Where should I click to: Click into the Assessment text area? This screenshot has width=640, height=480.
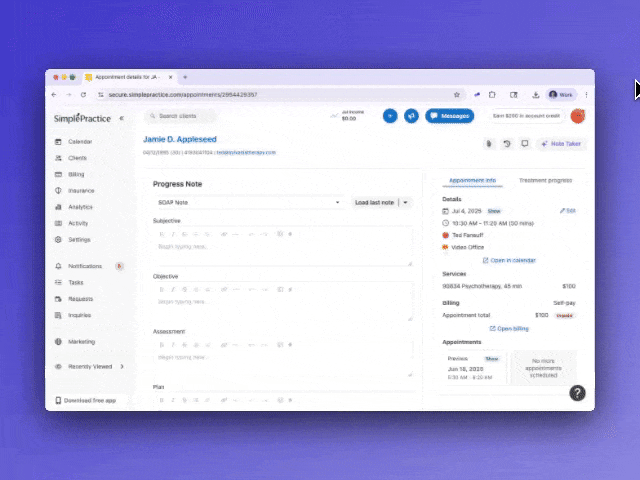click(282, 364)
